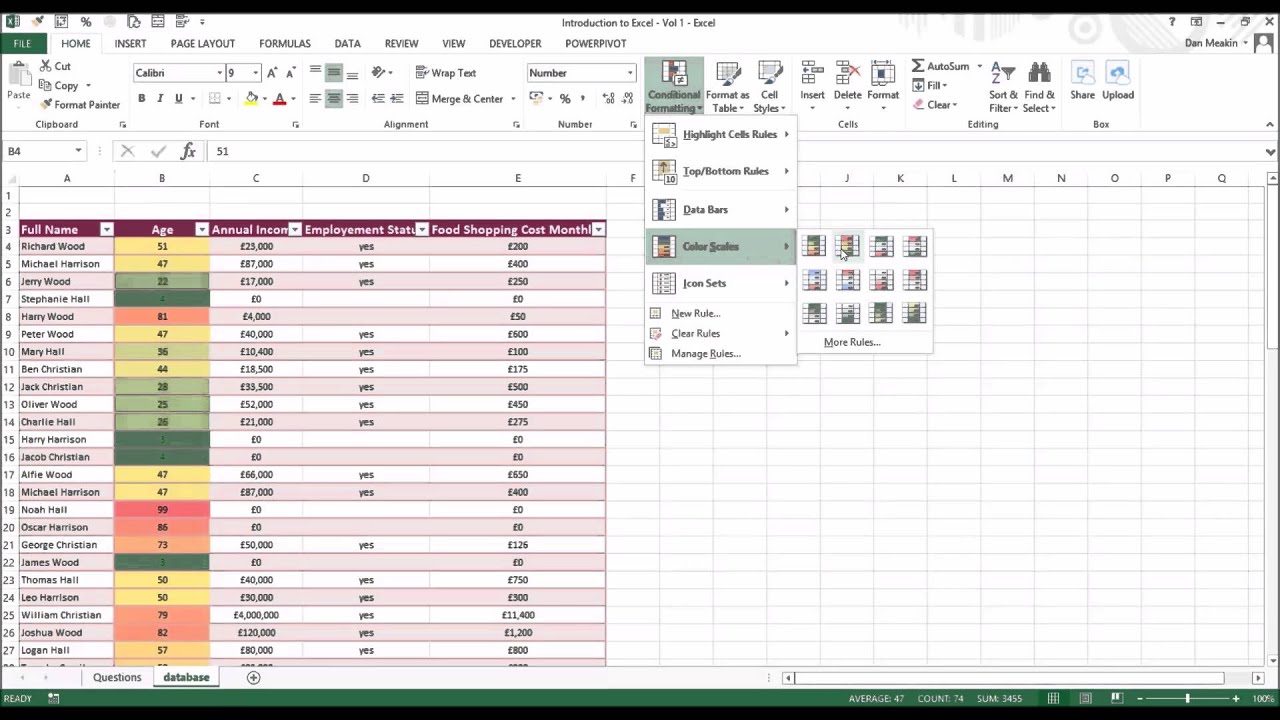Screen dimensions: 1280x720
Task: Click Merge & Center
Action: (459, 99)
